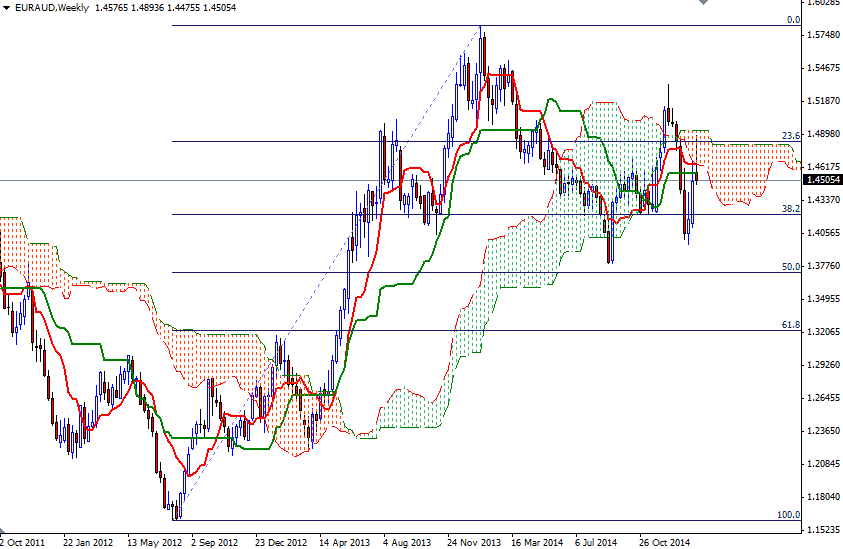Select the 38.2 Fibonacci level label
This screenshot has height=549, width=843.
pos(791,209)
